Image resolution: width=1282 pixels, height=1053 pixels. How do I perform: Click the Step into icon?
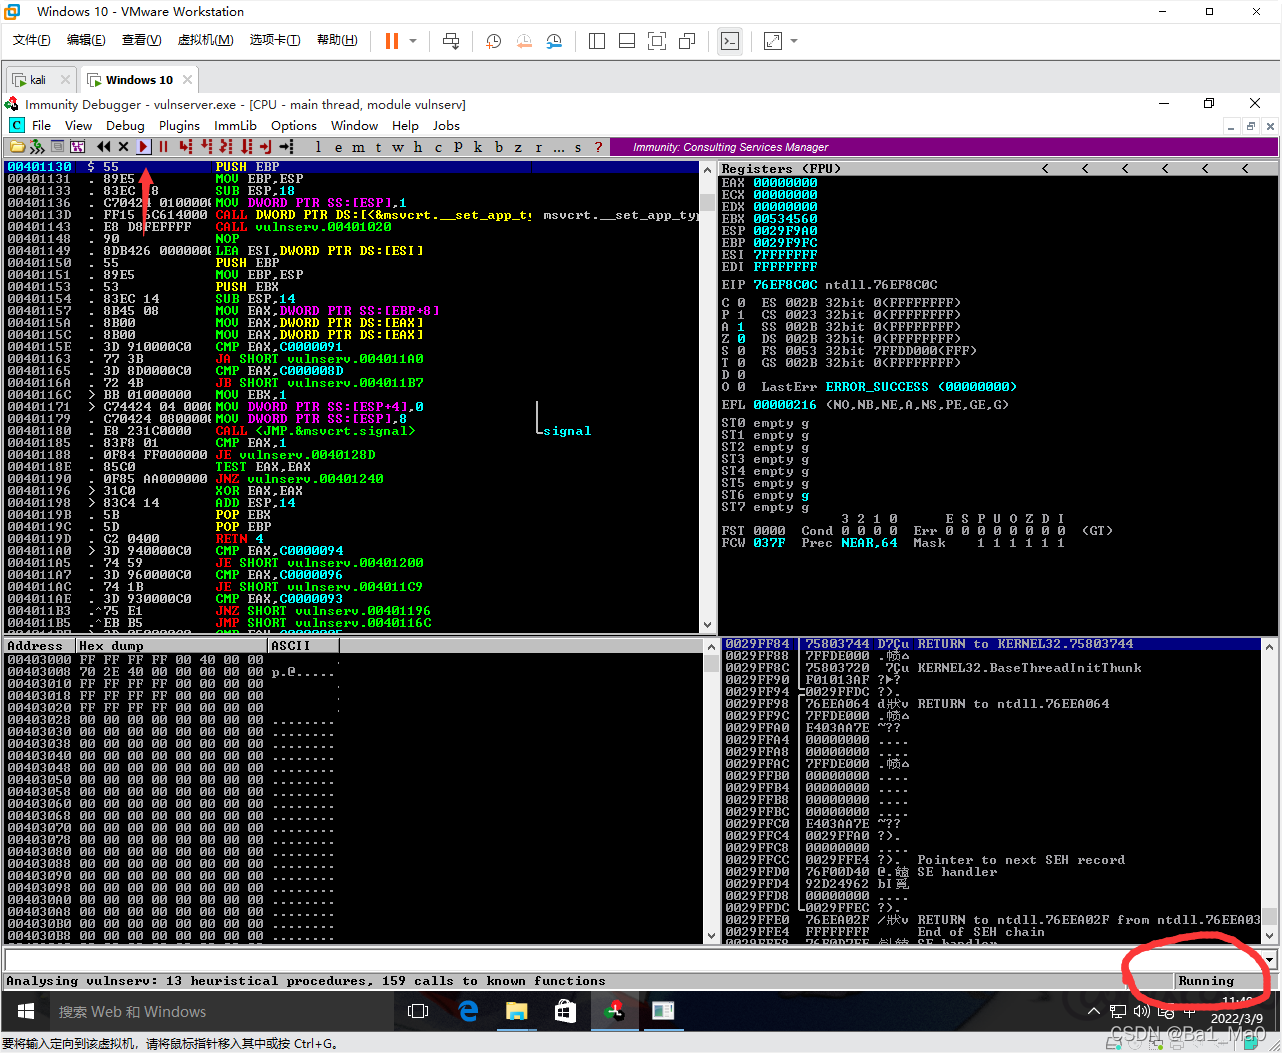(x=185, y=147)
